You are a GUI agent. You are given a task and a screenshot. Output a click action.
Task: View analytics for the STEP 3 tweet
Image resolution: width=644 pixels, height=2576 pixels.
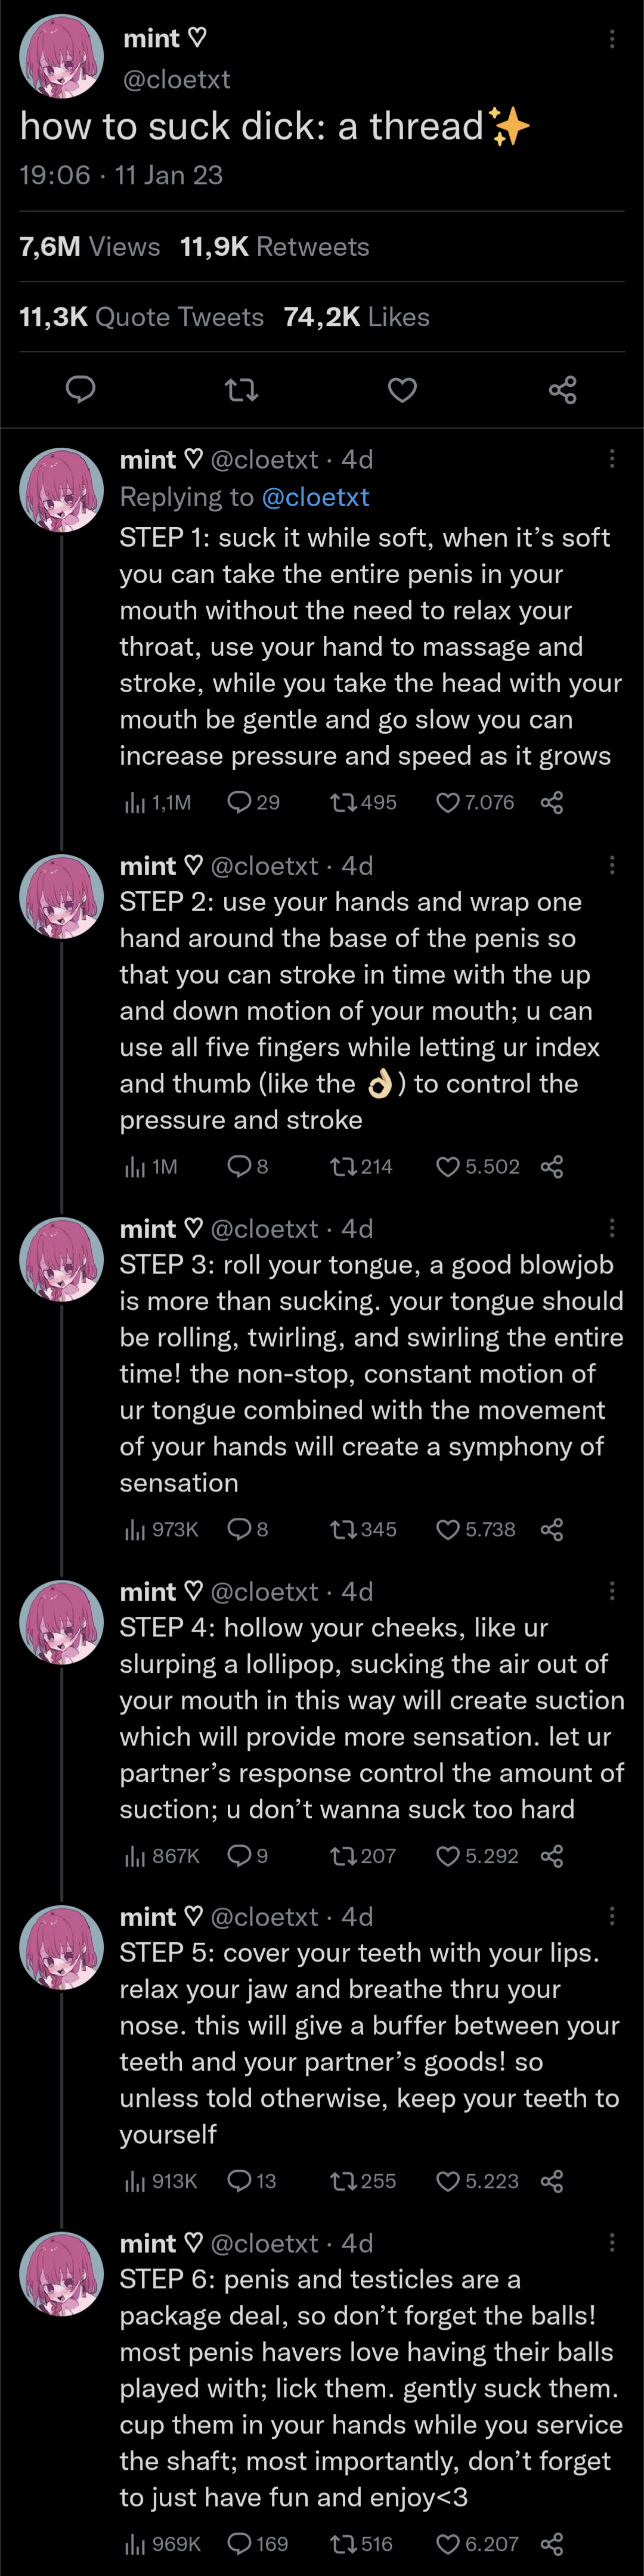pos(135,1529)
